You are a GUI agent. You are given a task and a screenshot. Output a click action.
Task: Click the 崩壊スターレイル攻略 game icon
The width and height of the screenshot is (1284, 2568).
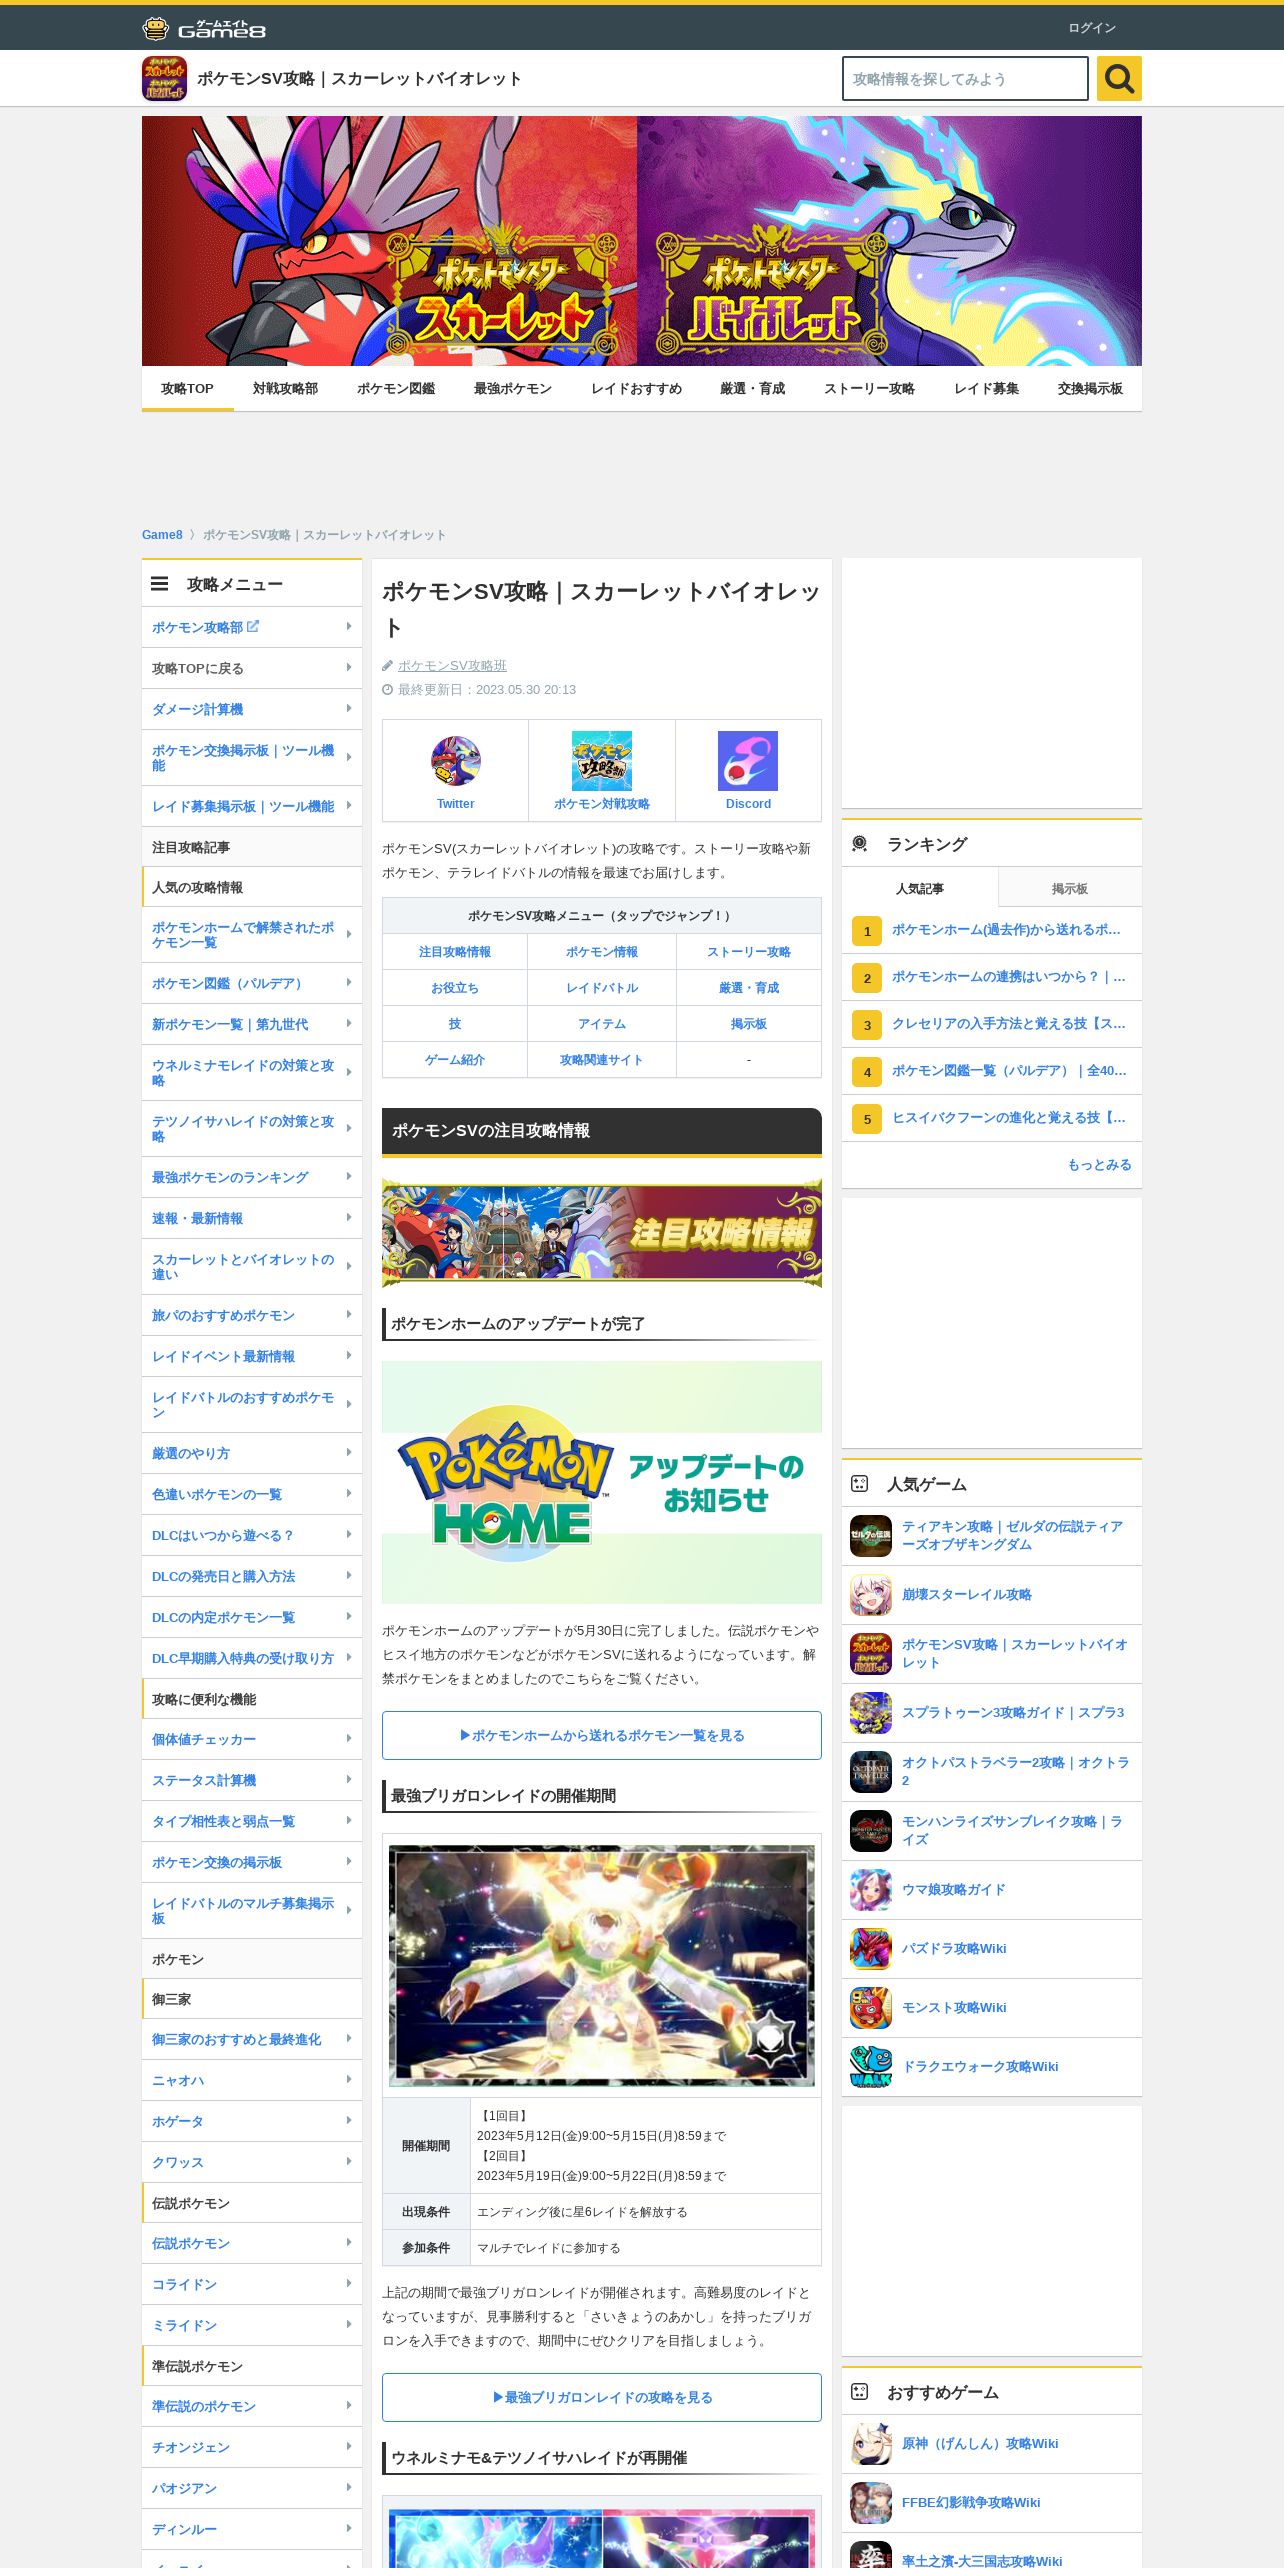(x=871, y=1595)
